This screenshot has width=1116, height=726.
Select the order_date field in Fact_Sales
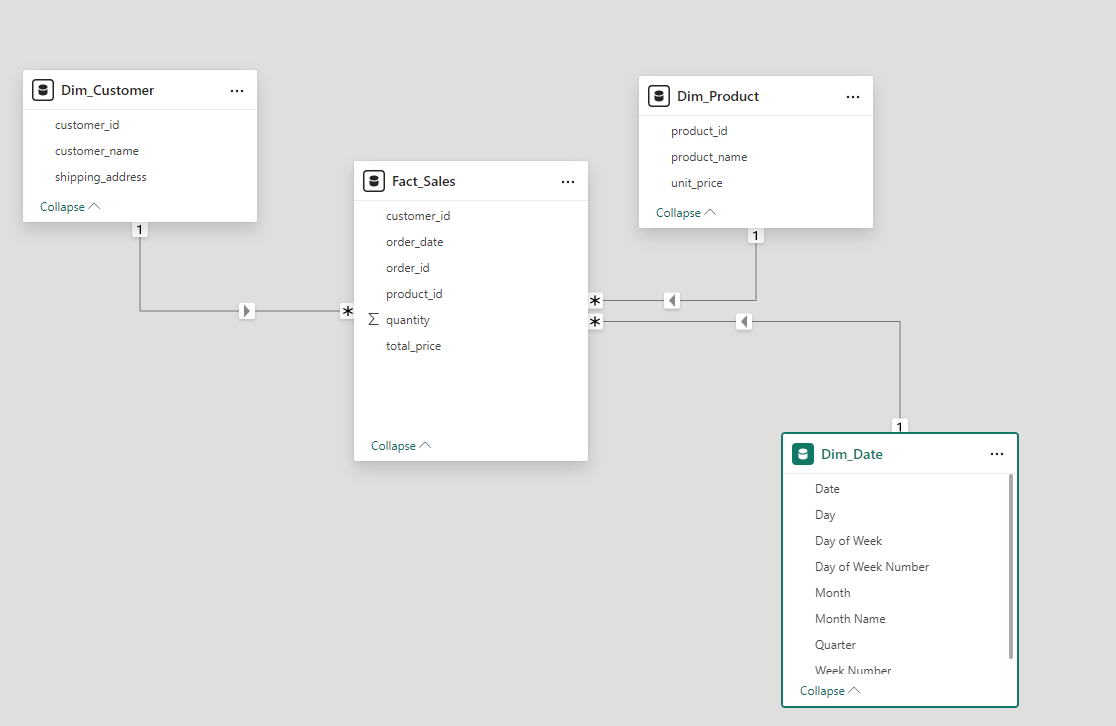[414, 241]
